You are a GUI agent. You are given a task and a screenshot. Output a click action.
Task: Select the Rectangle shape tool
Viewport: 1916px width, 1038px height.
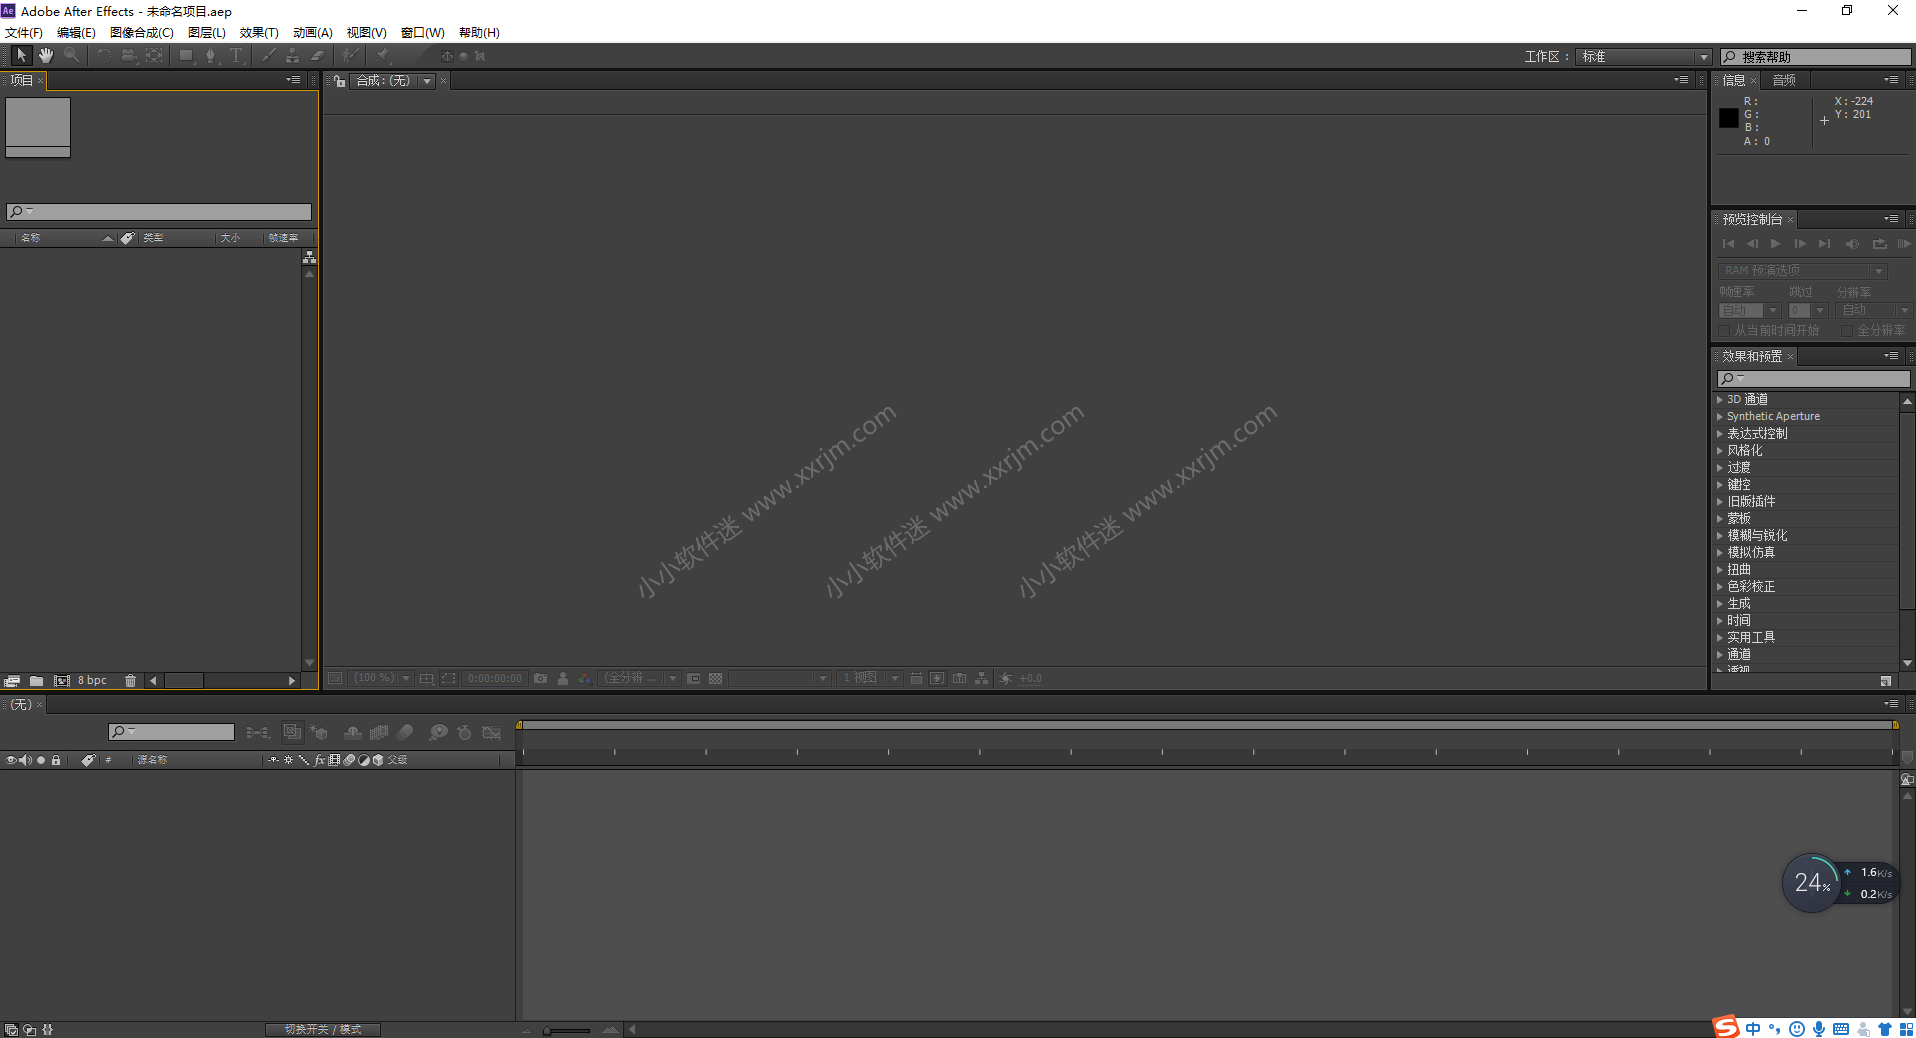186,56
